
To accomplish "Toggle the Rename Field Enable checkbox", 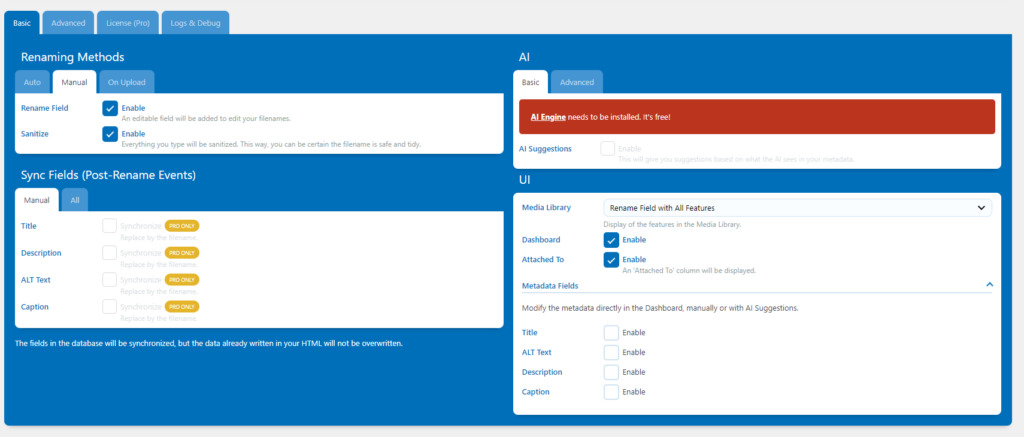I will pyautogui.click(x=110, y=108).
